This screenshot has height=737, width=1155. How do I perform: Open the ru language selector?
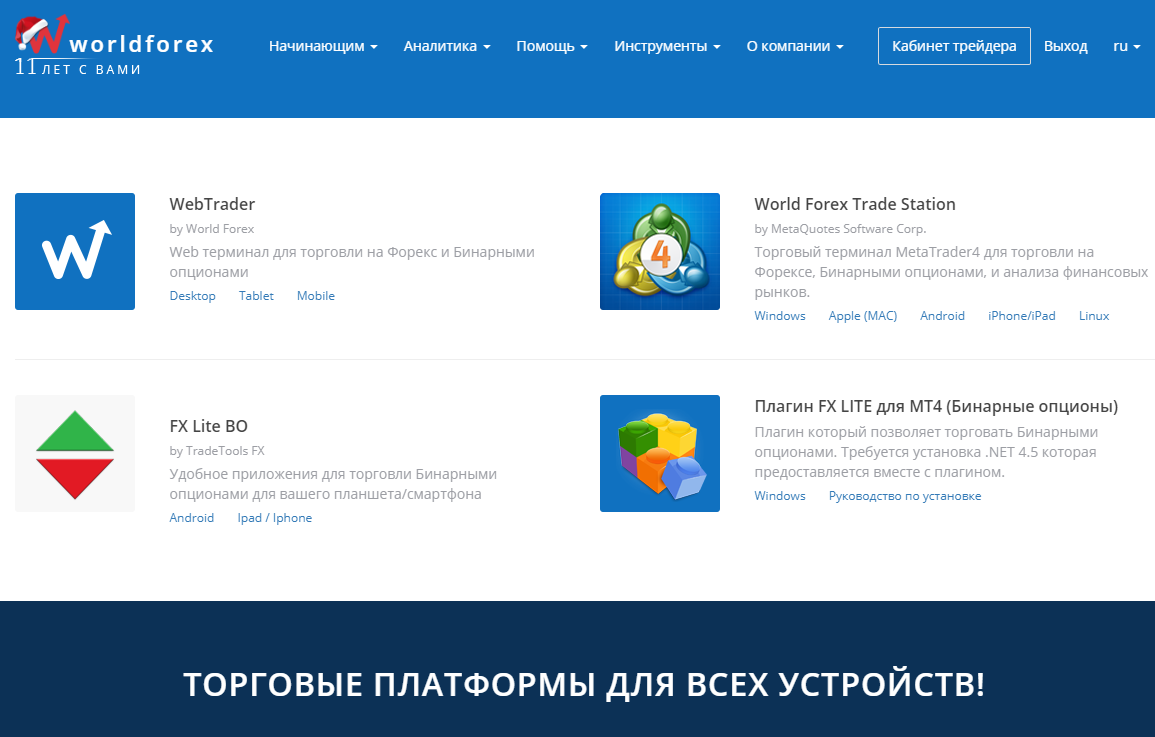[x=1126, y=46]
